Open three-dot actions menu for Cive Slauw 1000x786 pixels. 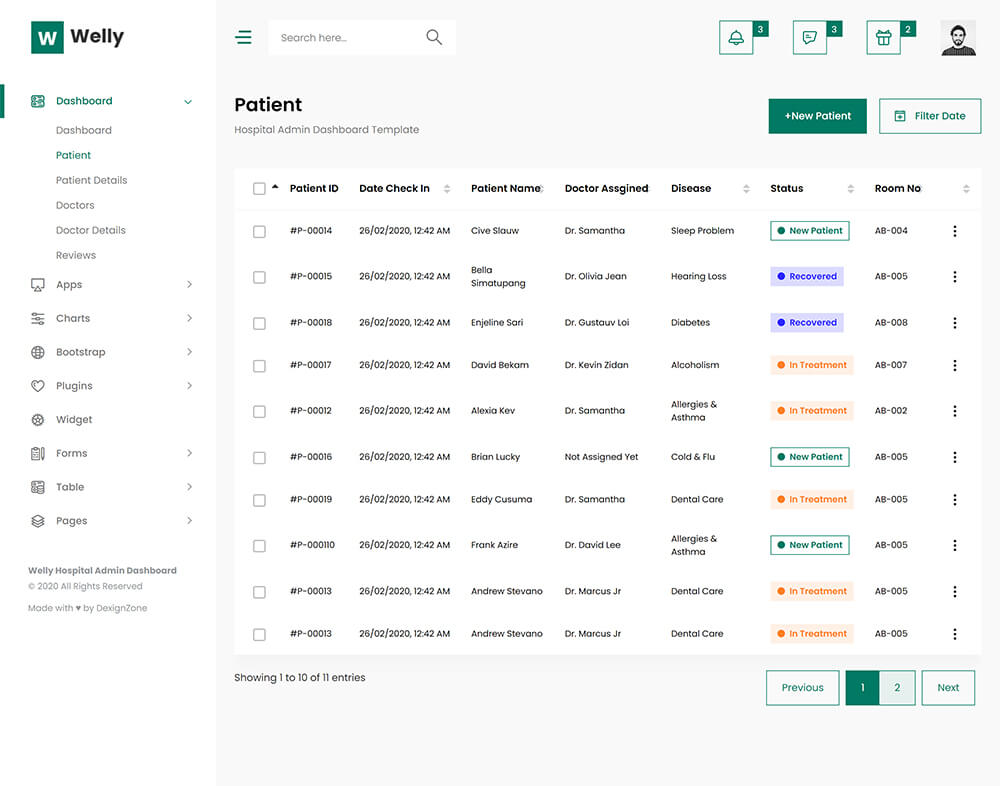coord(954,231)
